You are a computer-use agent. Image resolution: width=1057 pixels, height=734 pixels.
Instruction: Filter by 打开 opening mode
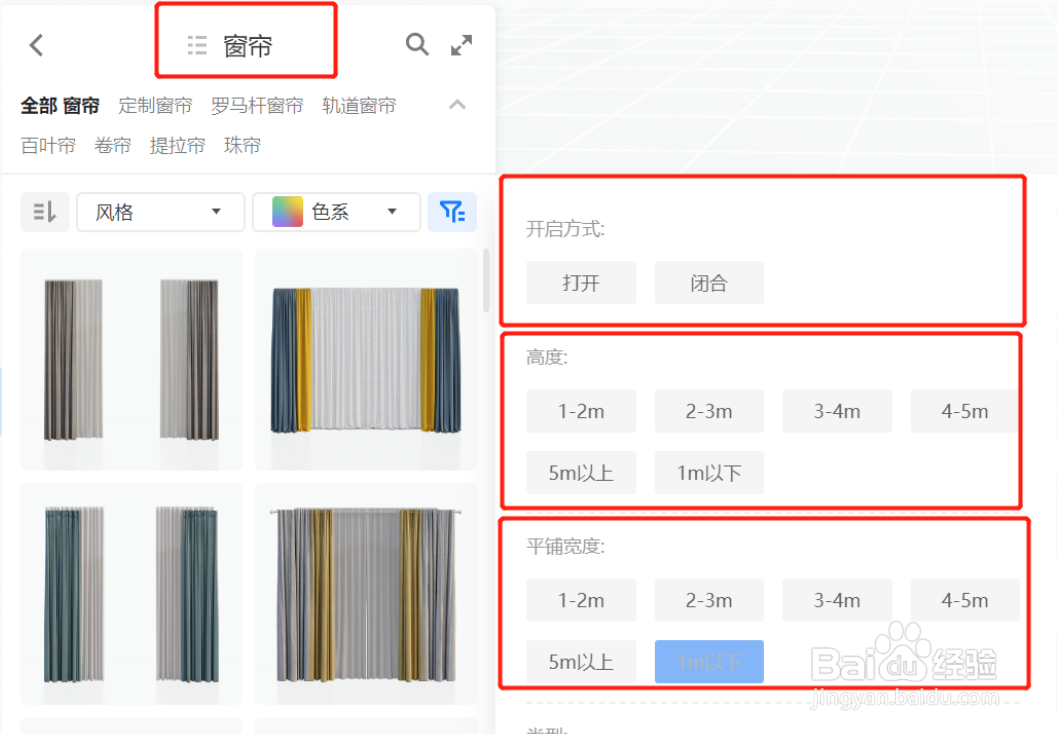pyautogui.click(x=581, y=282)
